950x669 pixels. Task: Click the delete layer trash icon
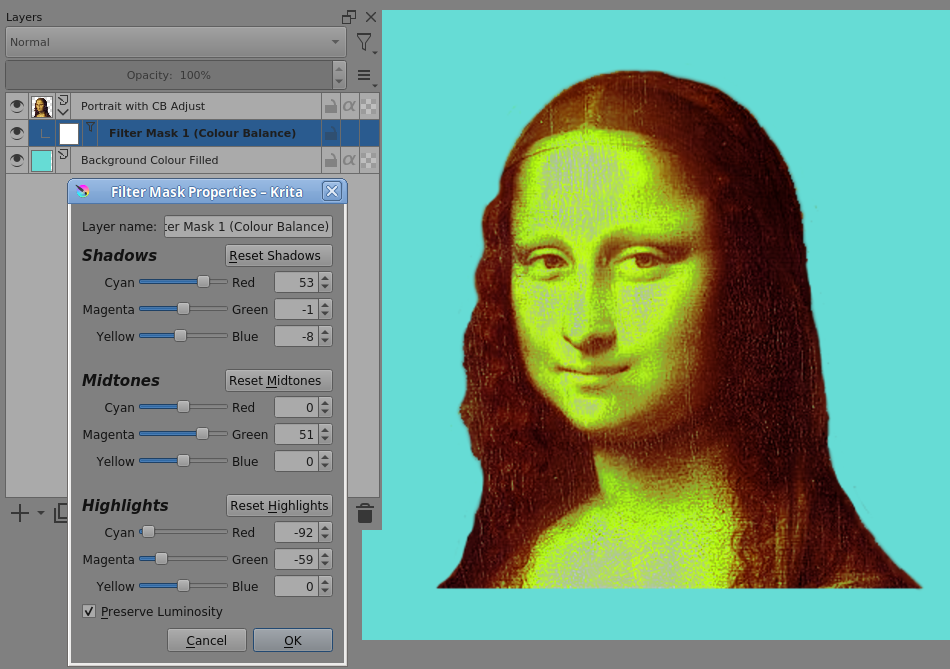click(x=365, y=513)
